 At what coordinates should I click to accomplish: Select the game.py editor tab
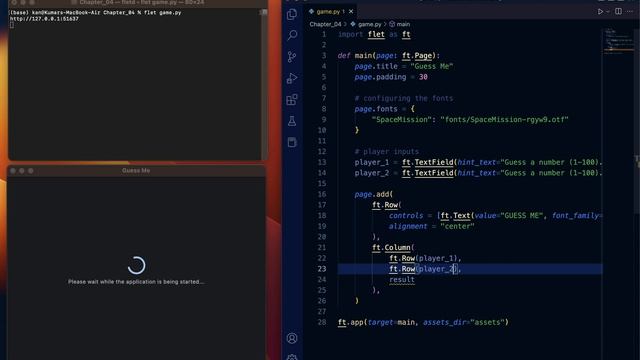(328, 11)
